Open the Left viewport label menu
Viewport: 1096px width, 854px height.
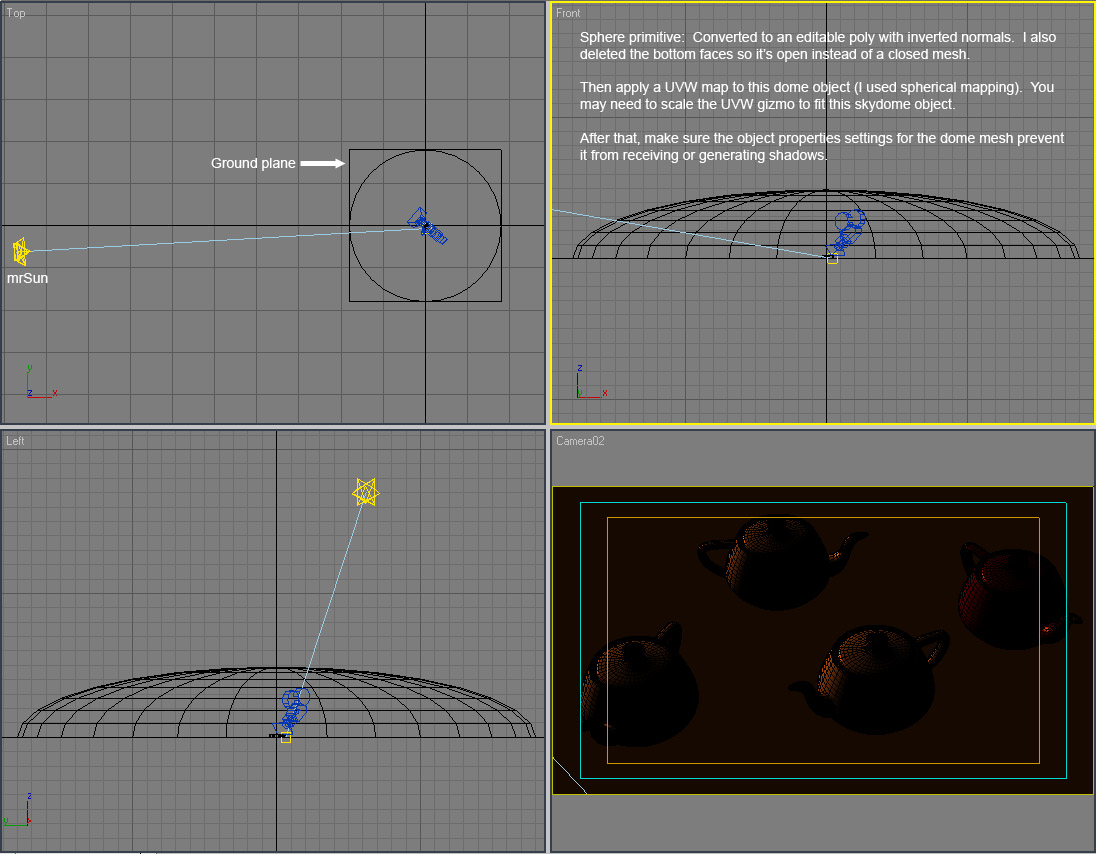click(x=15, y=441)
